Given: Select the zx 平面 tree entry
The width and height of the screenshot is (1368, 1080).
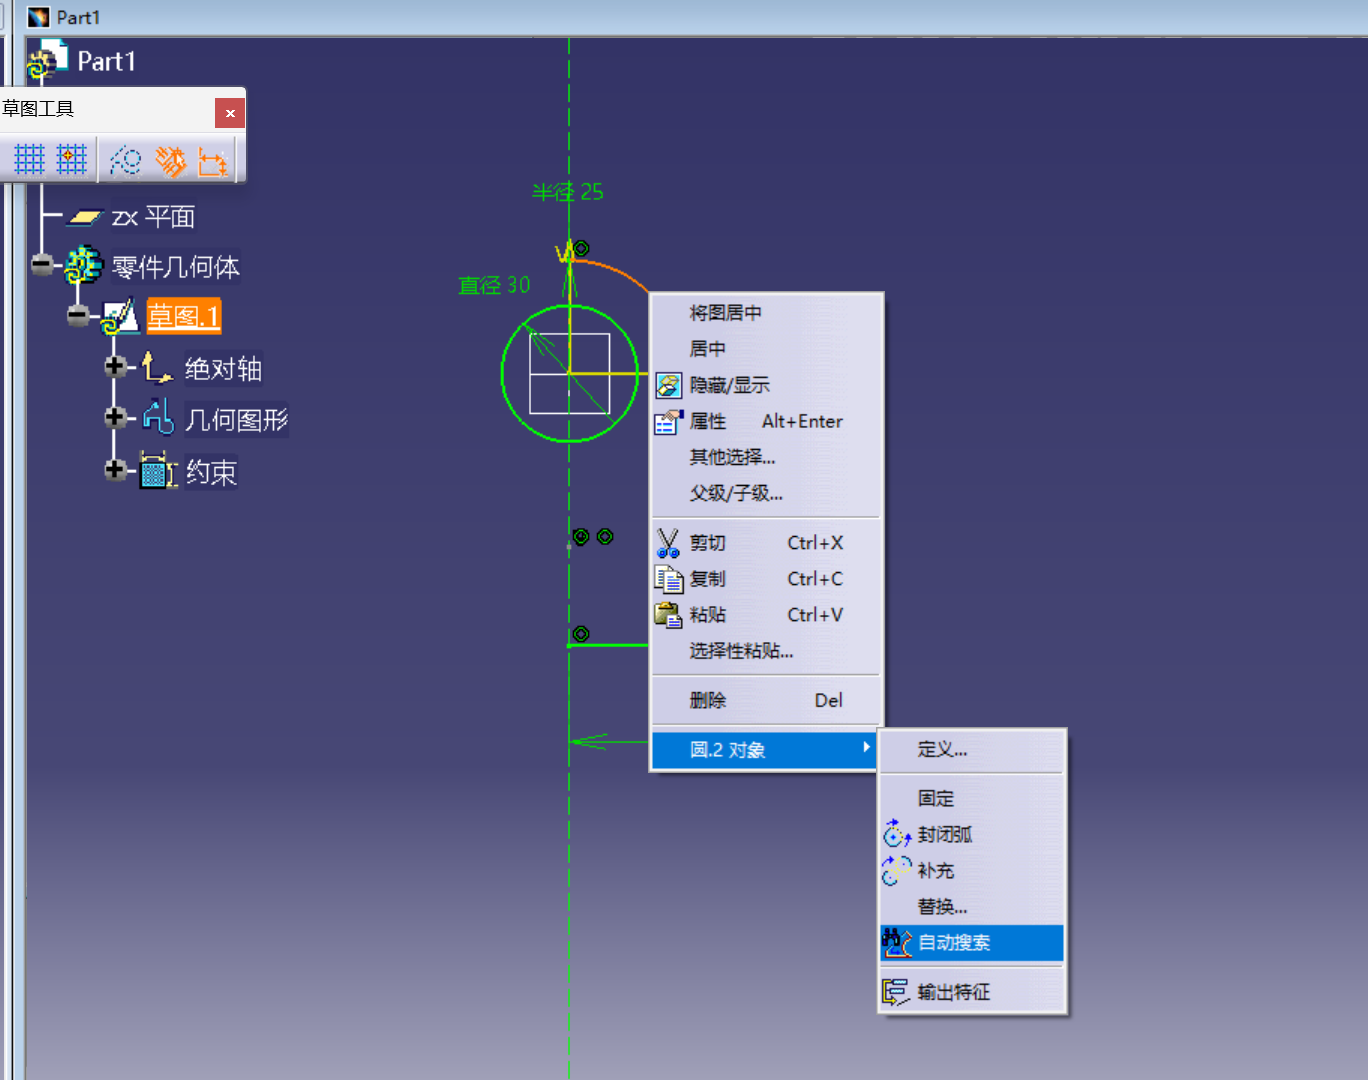Looking at the screenshot, I should tap(153, 217).
